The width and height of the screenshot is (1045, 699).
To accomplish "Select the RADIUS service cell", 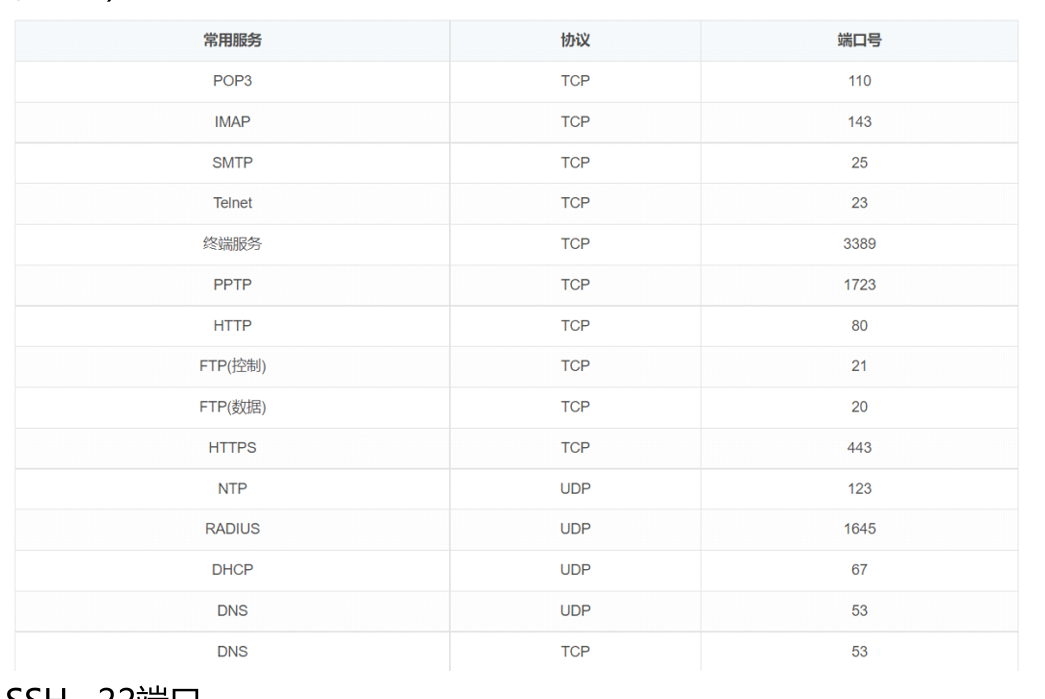I will (x=232, y=529).
